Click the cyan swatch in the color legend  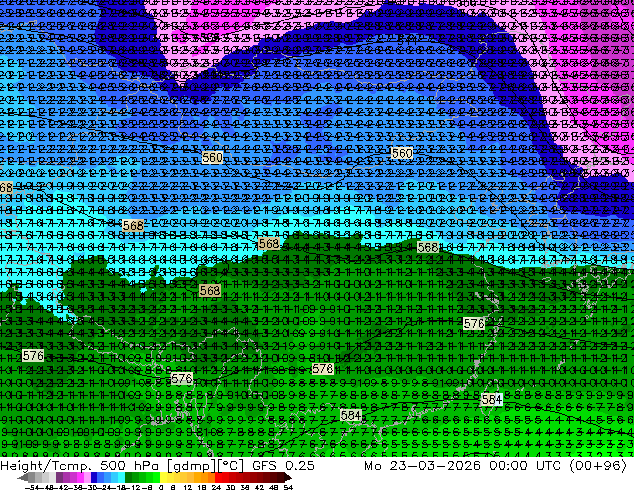(121, 477)
